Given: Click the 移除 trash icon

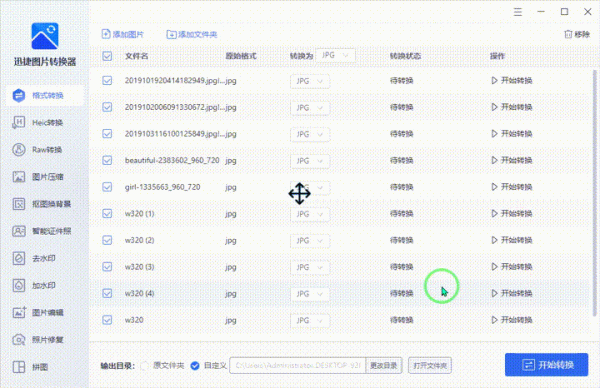Looking at the screenshot, I should coord(568,34).
